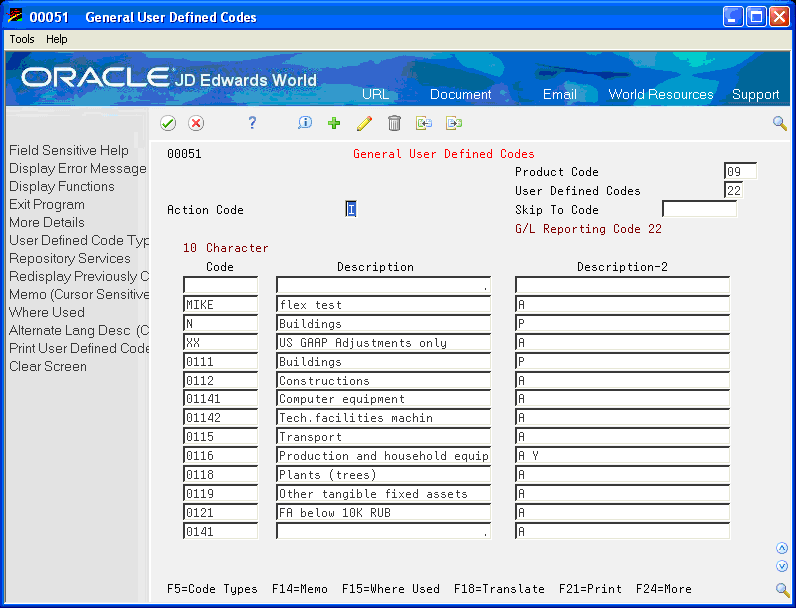Click the description field 'flex test'
Screen dimensions: 796x608
[x=383, y=305]
